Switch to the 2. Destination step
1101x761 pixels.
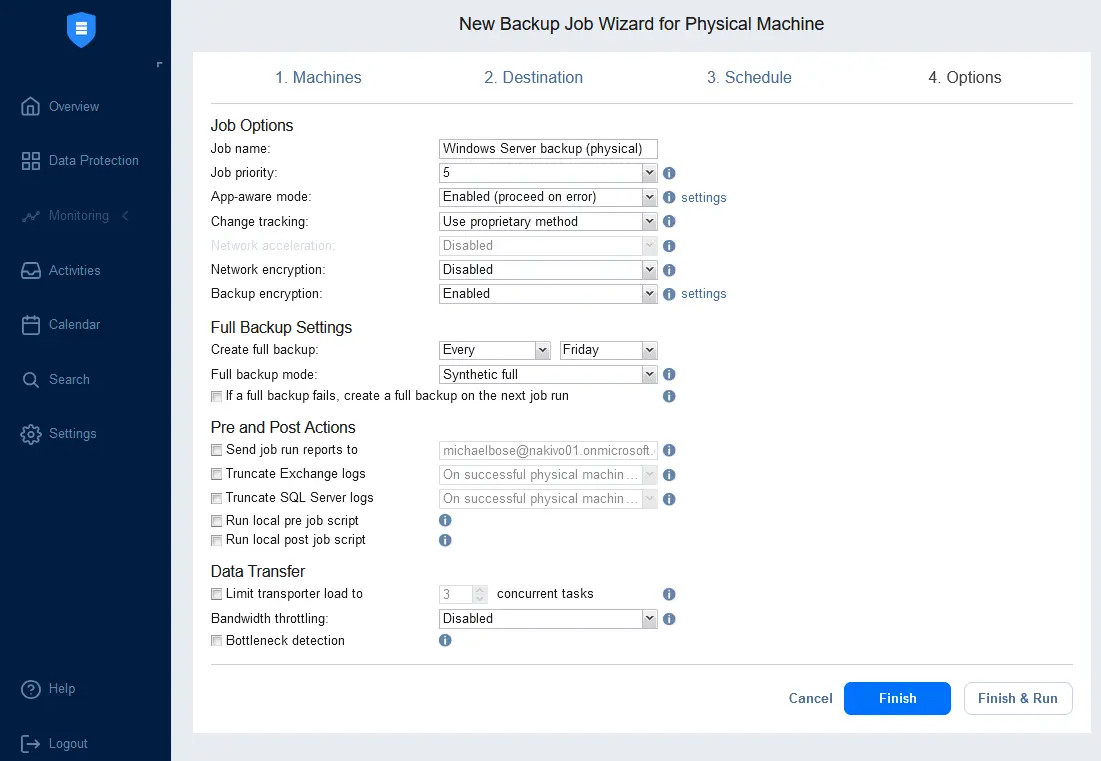[x=533, y=78]
